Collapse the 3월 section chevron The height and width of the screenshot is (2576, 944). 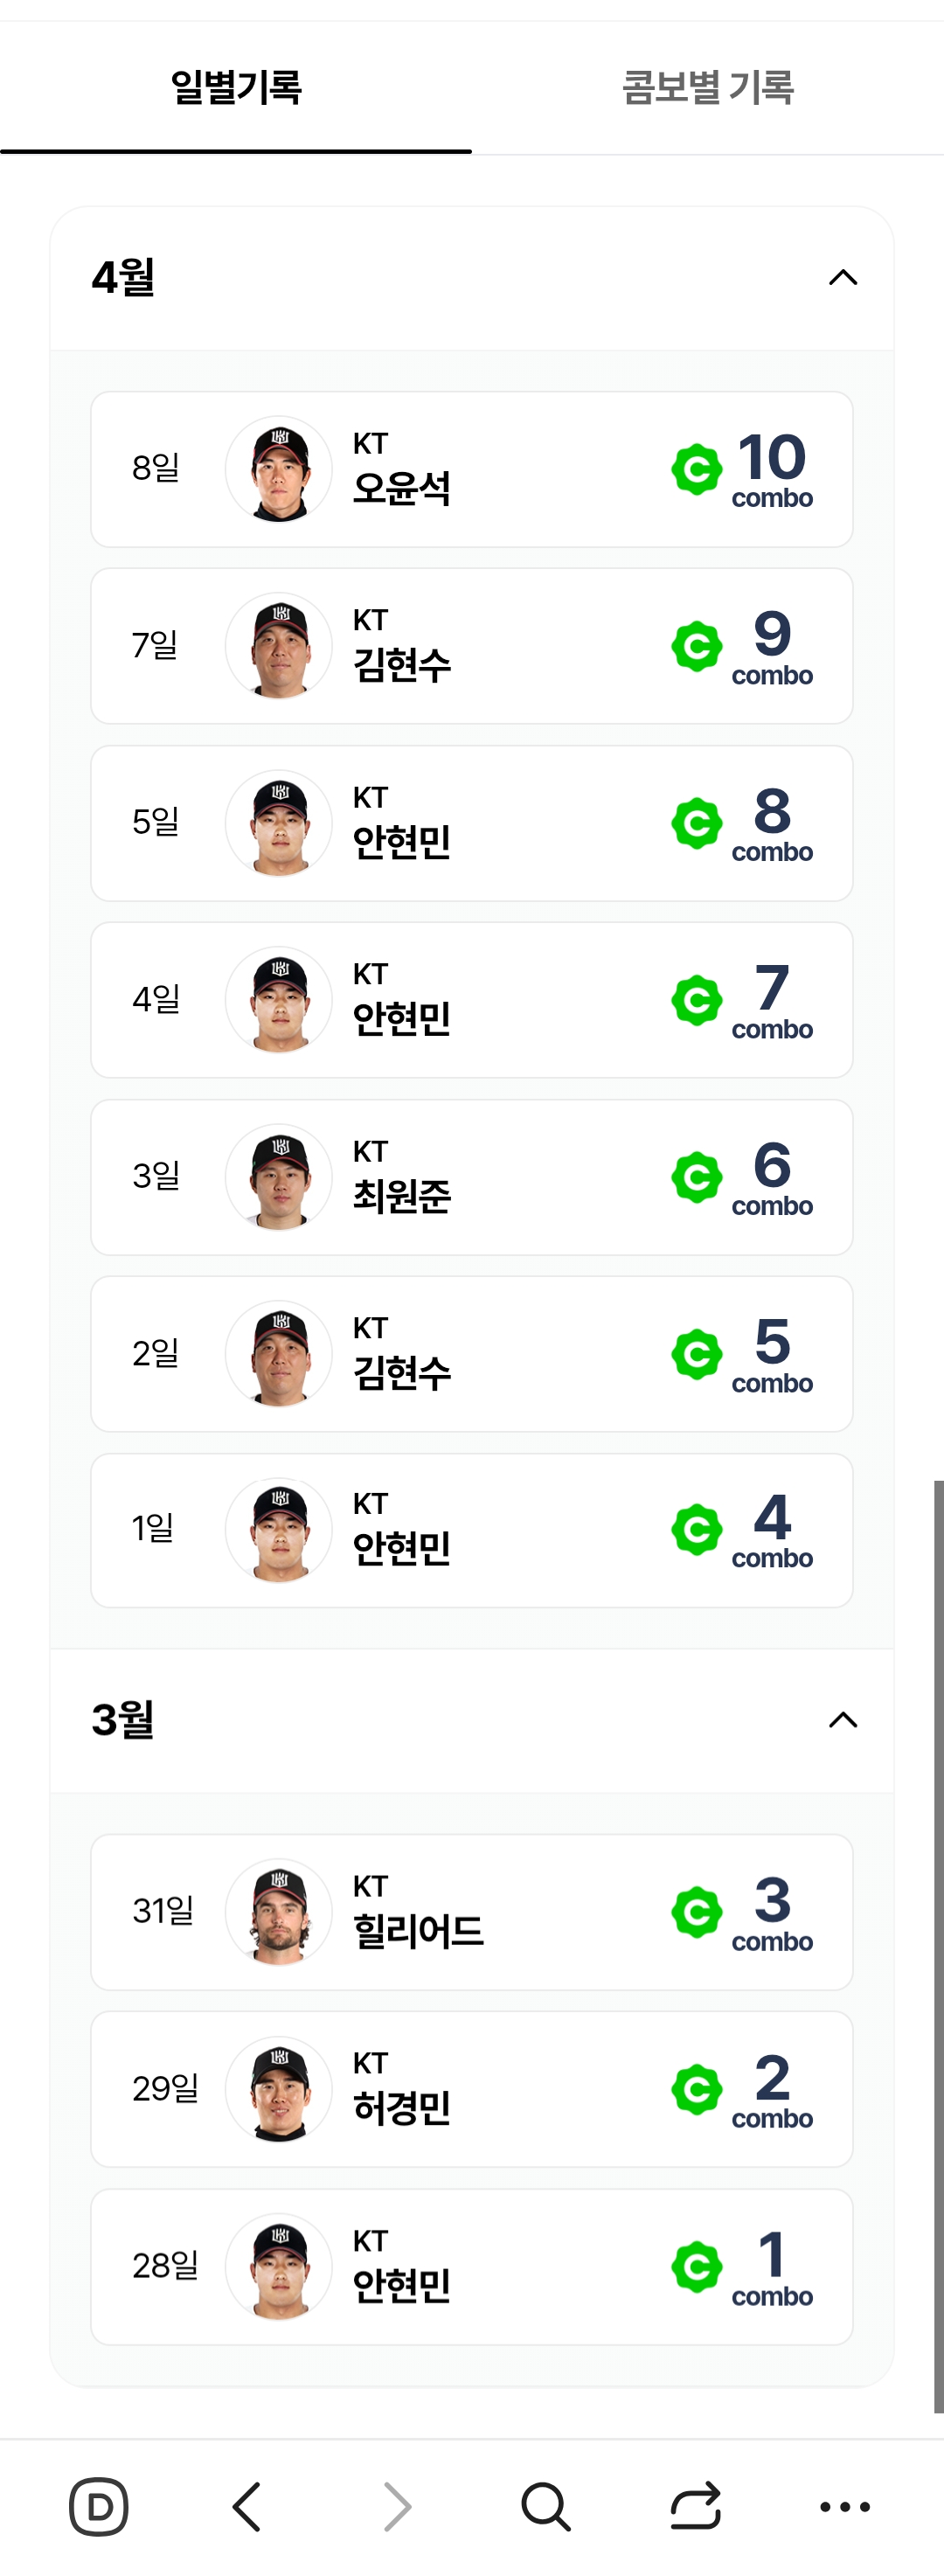pyautogui.click(x=843, y=1719)
